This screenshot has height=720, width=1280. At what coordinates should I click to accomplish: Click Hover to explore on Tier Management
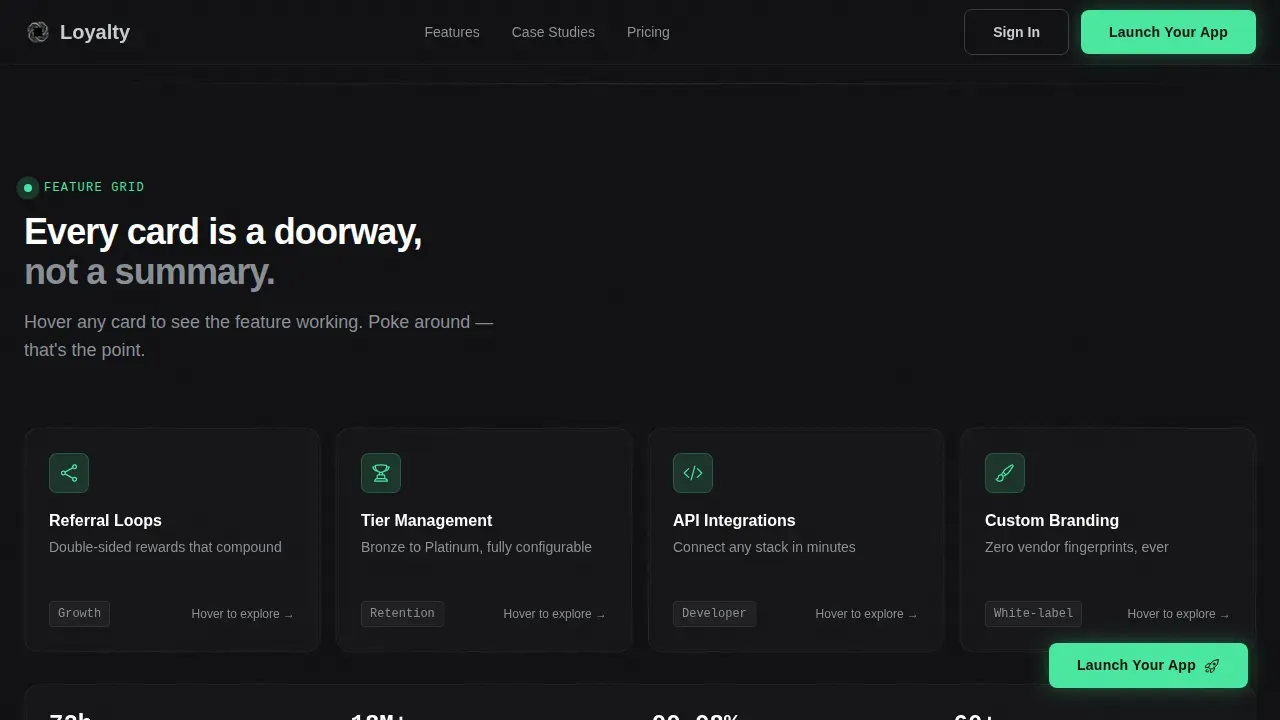555,614
